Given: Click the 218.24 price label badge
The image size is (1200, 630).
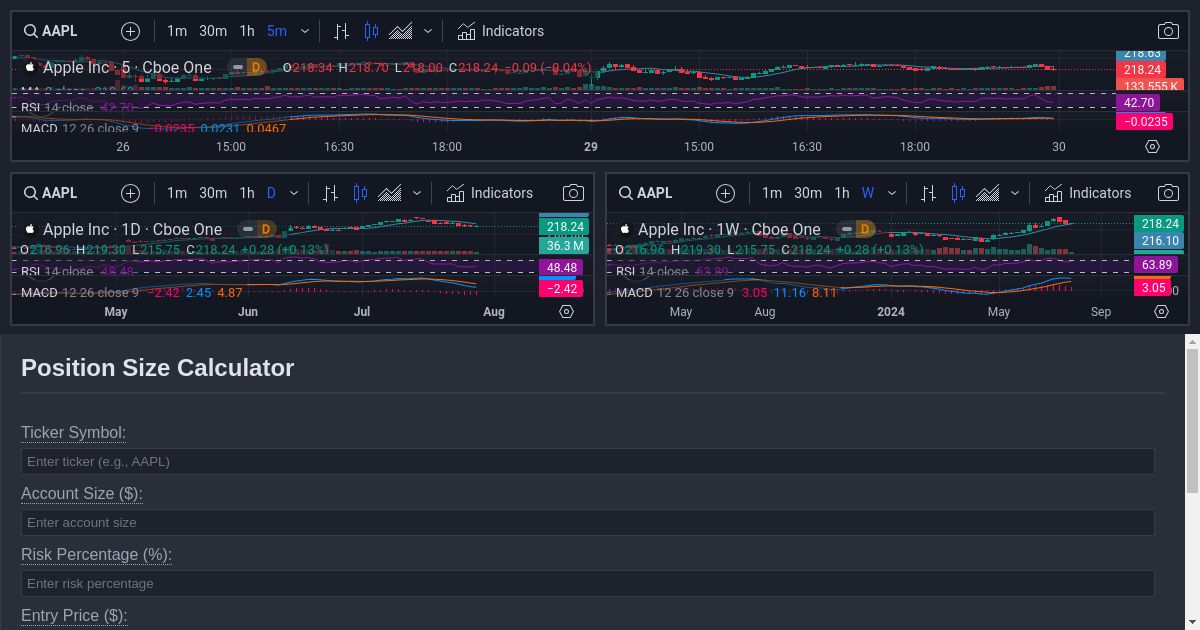Looking at the screenshot, I should [x=1140, y=71].
